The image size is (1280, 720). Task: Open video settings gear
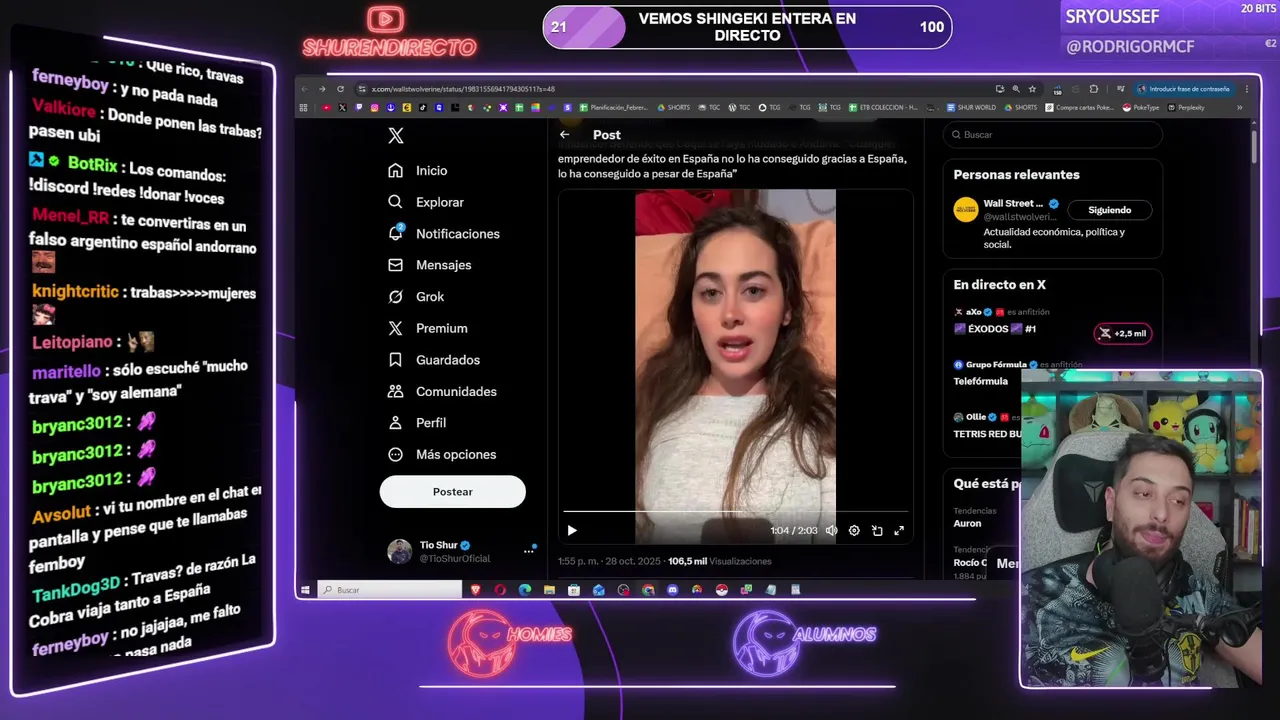[x=854, y=531]
